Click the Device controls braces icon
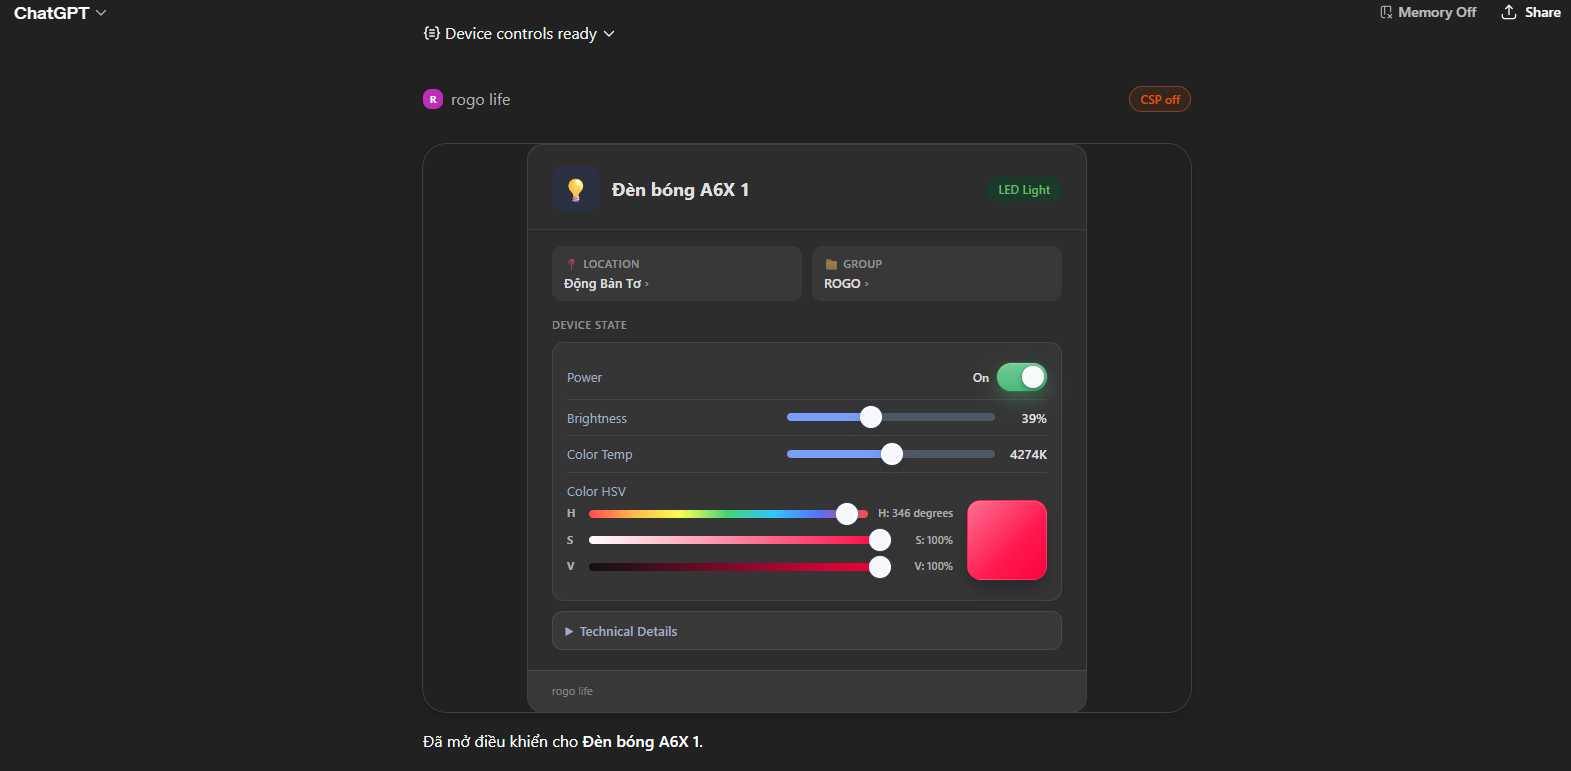The height and width of the screenshot is (771, 1571). click(431, 33)
